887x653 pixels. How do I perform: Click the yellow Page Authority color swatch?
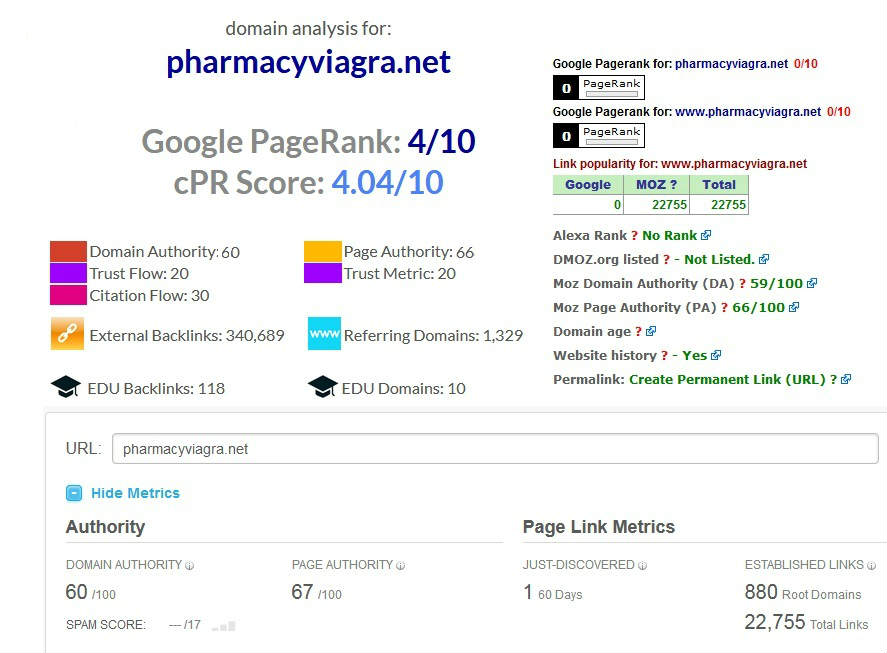[x=322, y=251]
